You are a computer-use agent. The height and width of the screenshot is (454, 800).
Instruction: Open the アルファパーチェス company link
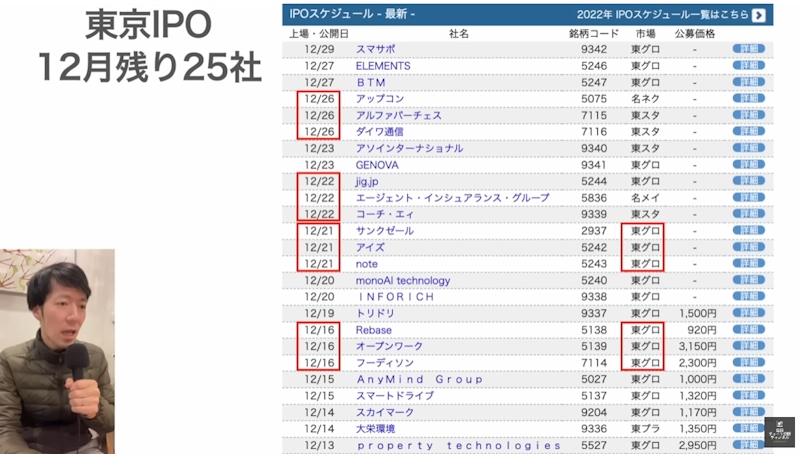pyautogui.click(x=398, y=115)
